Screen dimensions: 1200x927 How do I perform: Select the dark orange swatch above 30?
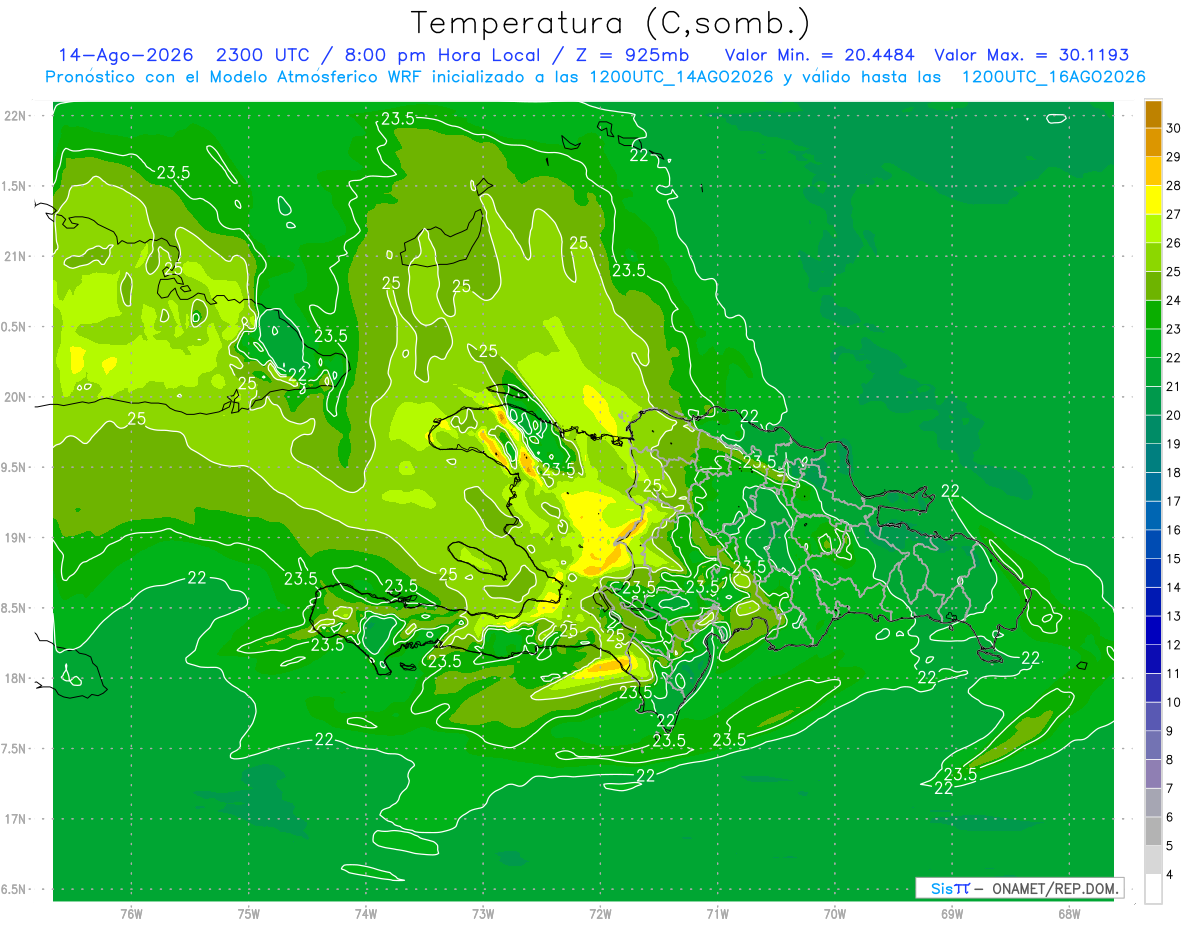(1153, 115)
